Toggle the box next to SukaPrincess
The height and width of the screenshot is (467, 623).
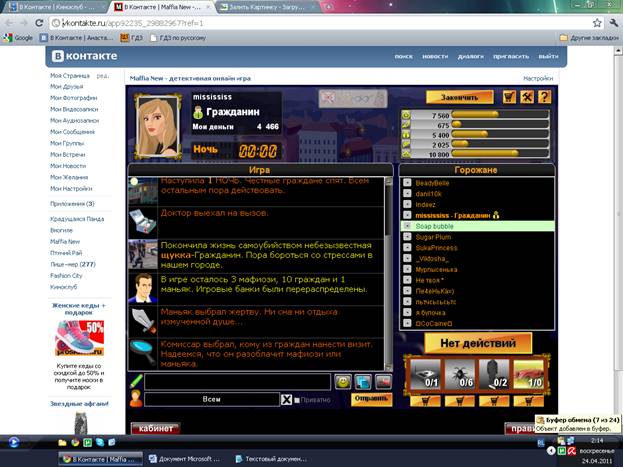pyautogui.click(x=407, y=247)
